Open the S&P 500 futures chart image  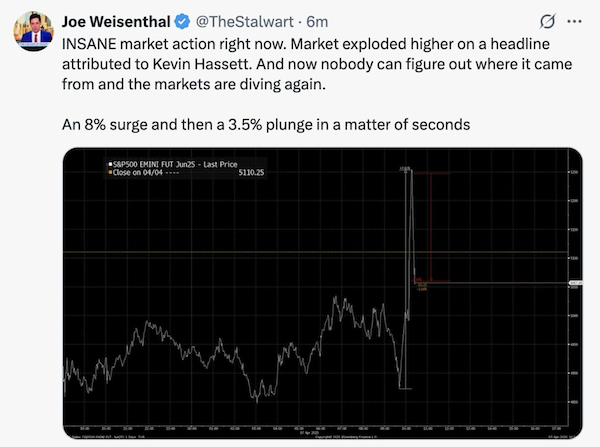[x=323, y=293]
